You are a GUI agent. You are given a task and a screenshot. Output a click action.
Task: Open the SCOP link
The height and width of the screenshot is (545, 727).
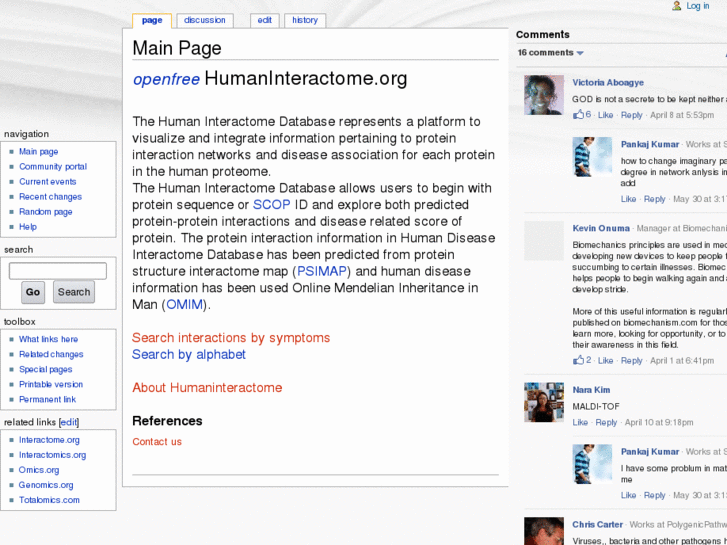271,205
